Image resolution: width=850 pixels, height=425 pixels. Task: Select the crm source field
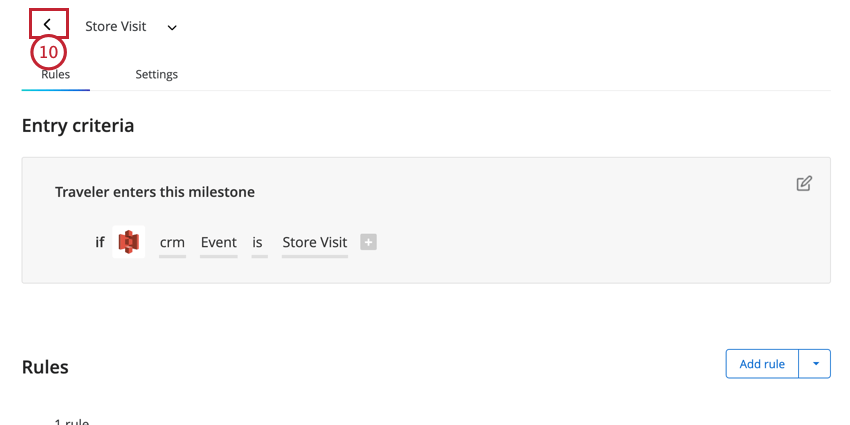click(172, 243)
